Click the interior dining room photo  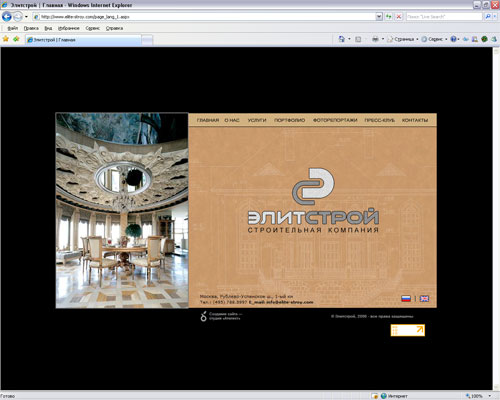tap(122, 210)
